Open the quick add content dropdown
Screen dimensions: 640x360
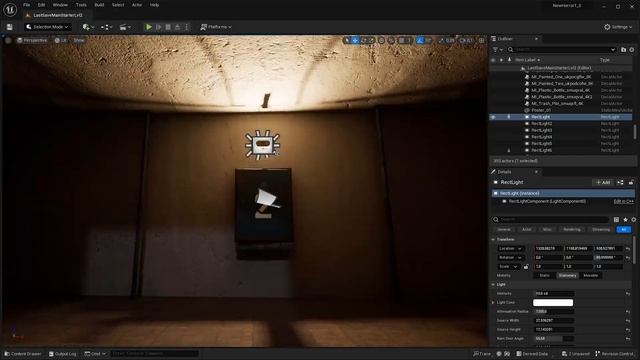(88, 27)
